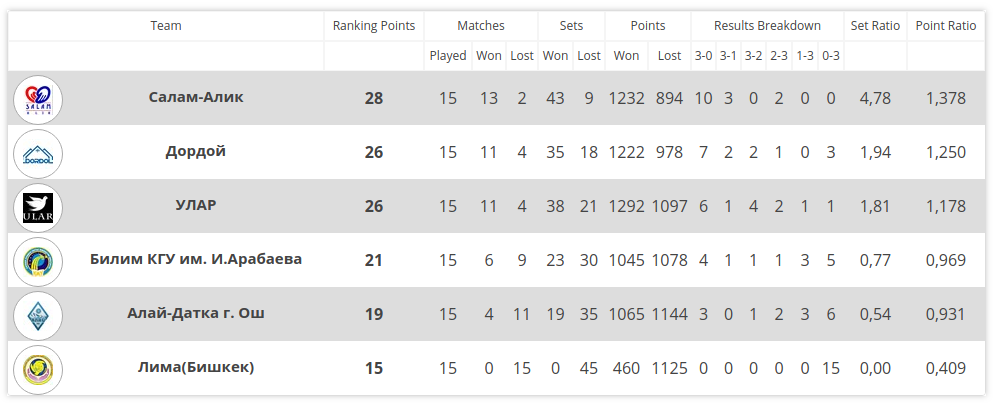Click the 3-0 results sub-header
993x403 pixels.
(x=704, y=56)
